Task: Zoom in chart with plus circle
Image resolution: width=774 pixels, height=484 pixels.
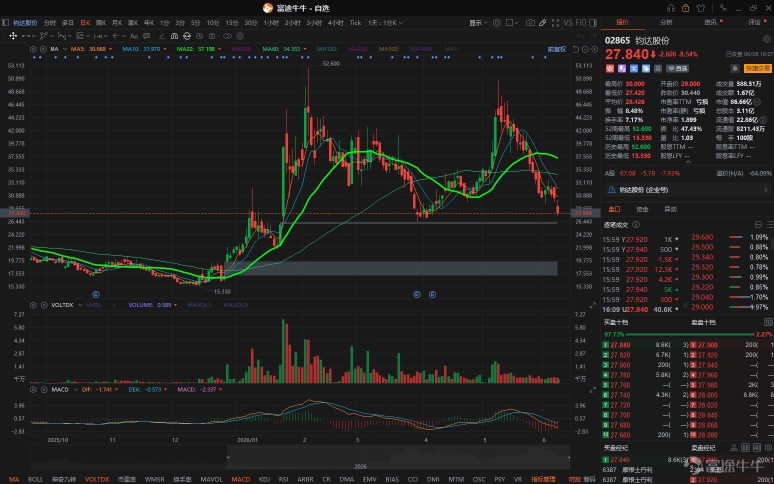Action: 594,49
